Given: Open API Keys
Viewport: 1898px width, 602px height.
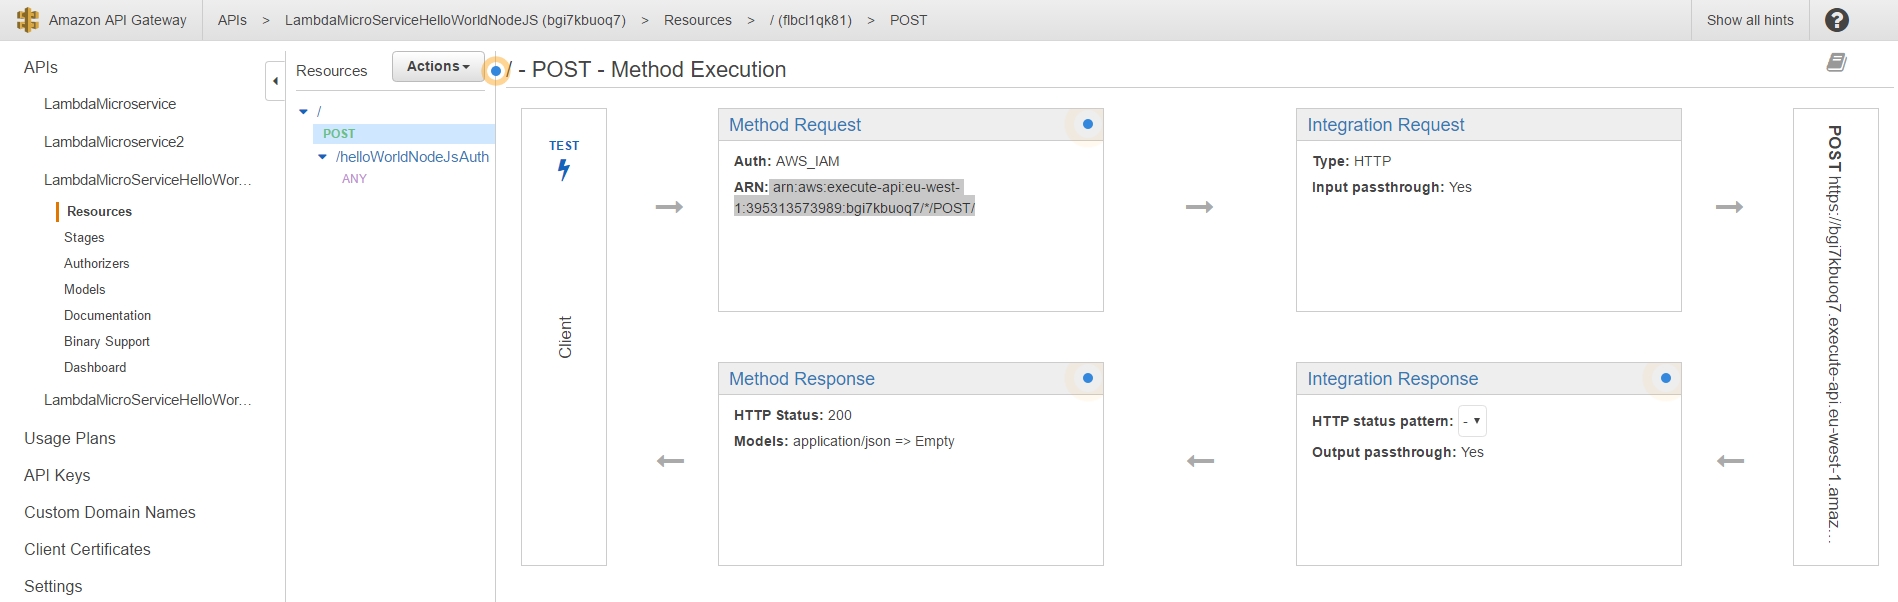Looking at the screenshot, I should click(x=57, y=475).
